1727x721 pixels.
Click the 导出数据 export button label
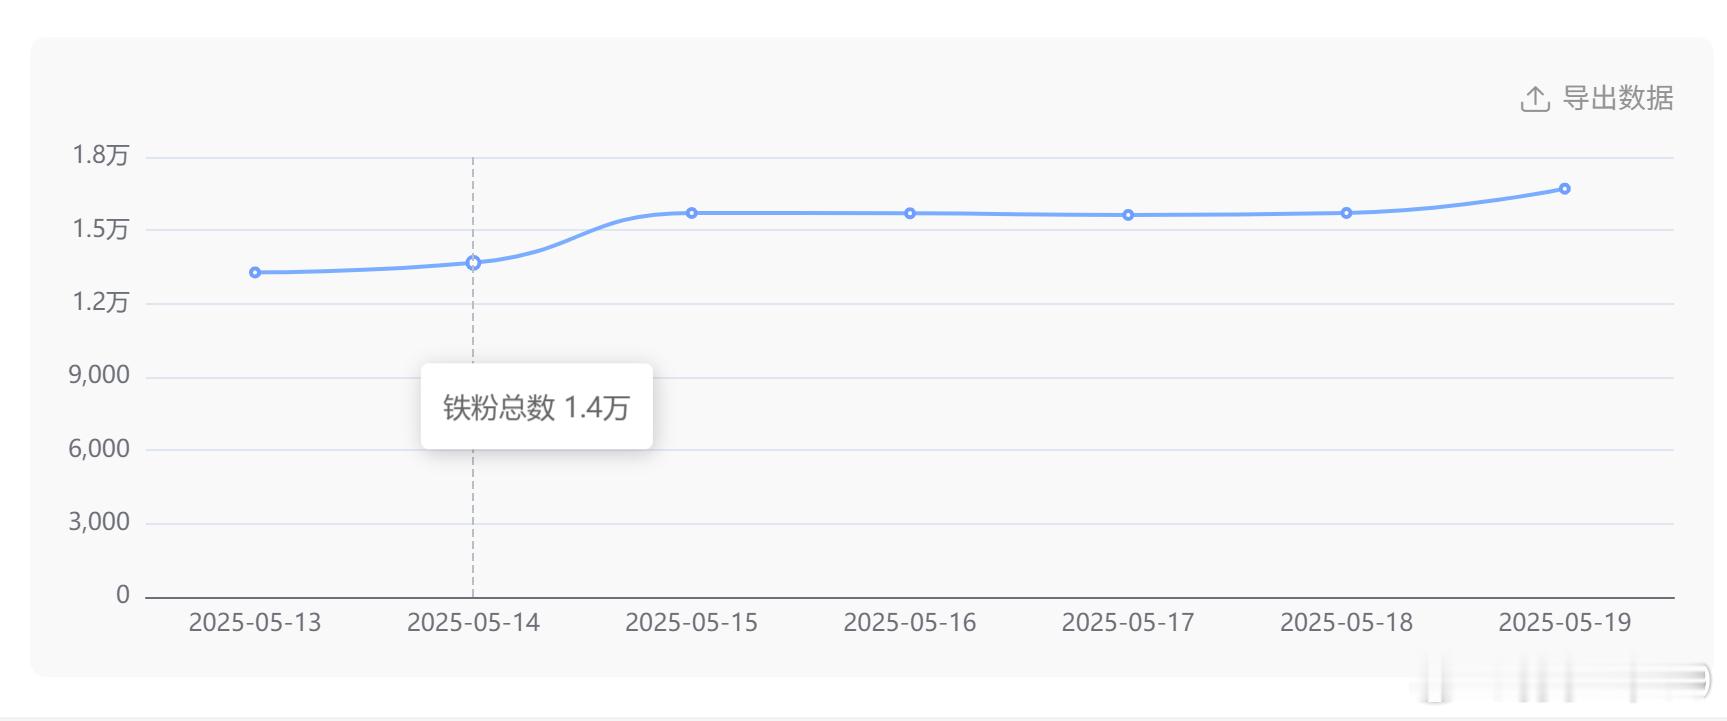click(x=1618, y=98)
